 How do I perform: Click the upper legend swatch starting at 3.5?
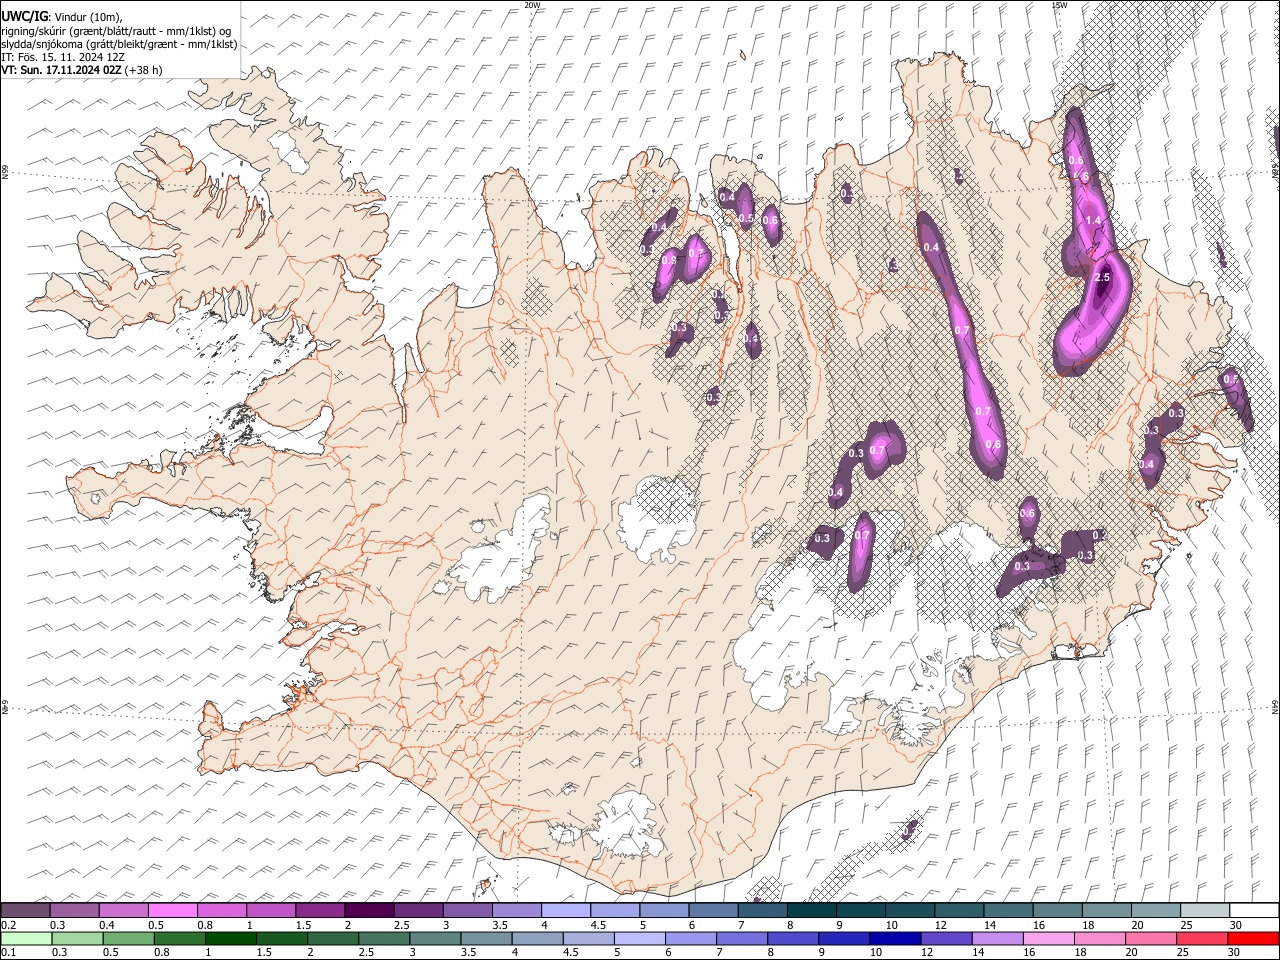(x=516, y=910)
